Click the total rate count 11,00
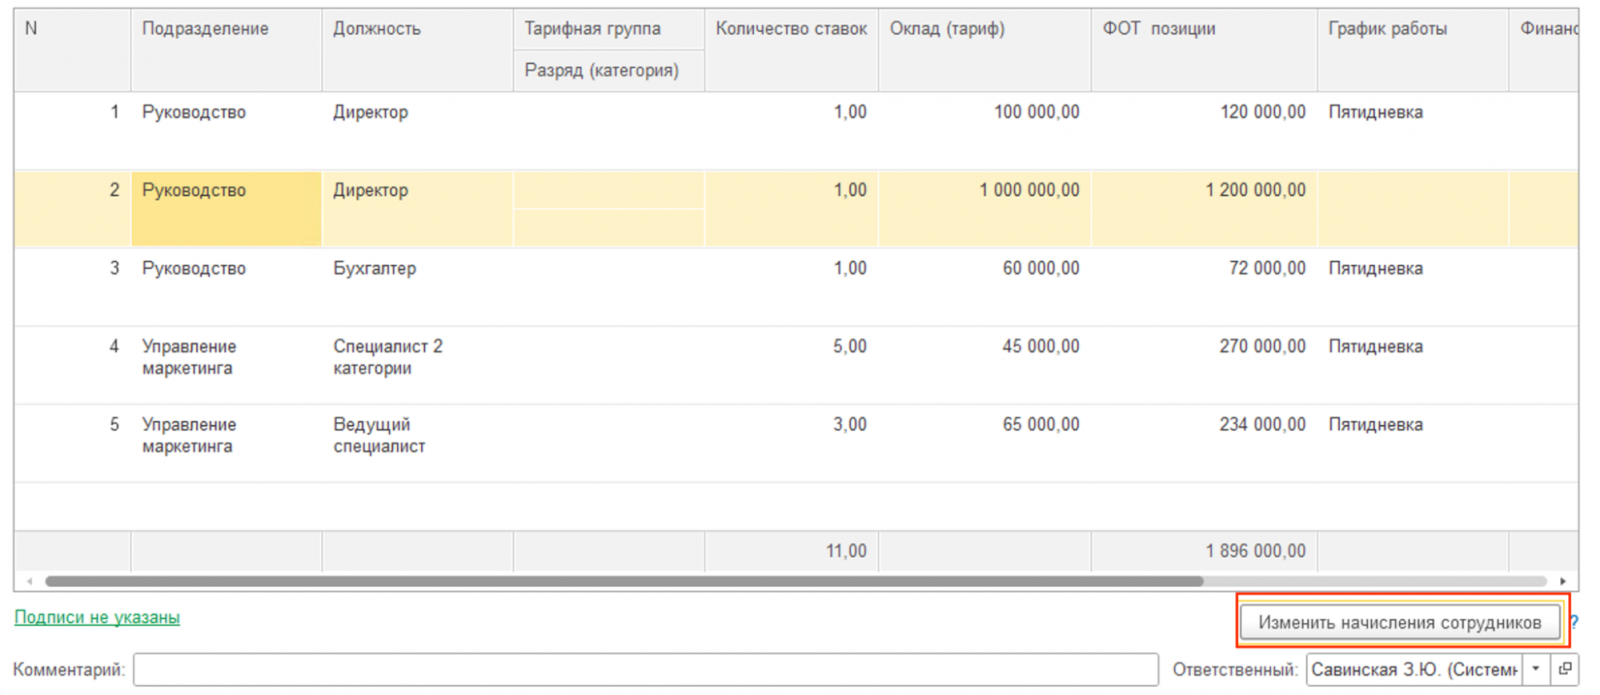The height and width of the screenshot is (695, 1600). point(846,551)
